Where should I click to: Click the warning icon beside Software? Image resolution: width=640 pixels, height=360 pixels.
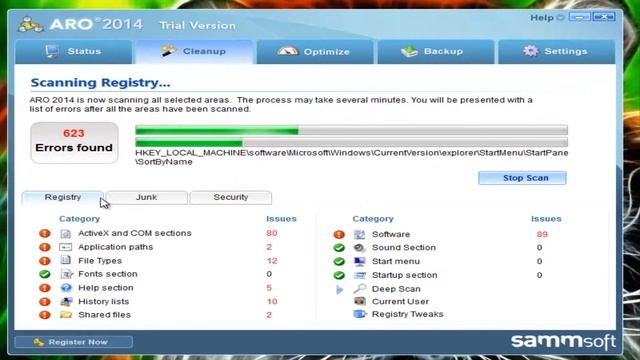tap(339, 234)
